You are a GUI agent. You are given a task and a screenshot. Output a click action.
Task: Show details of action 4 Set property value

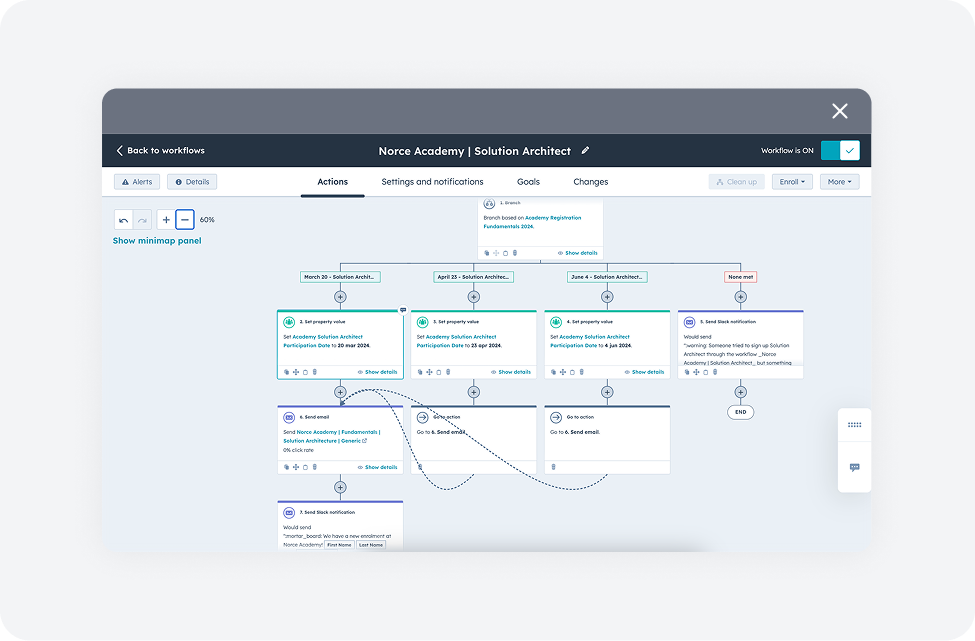point(644,372)
